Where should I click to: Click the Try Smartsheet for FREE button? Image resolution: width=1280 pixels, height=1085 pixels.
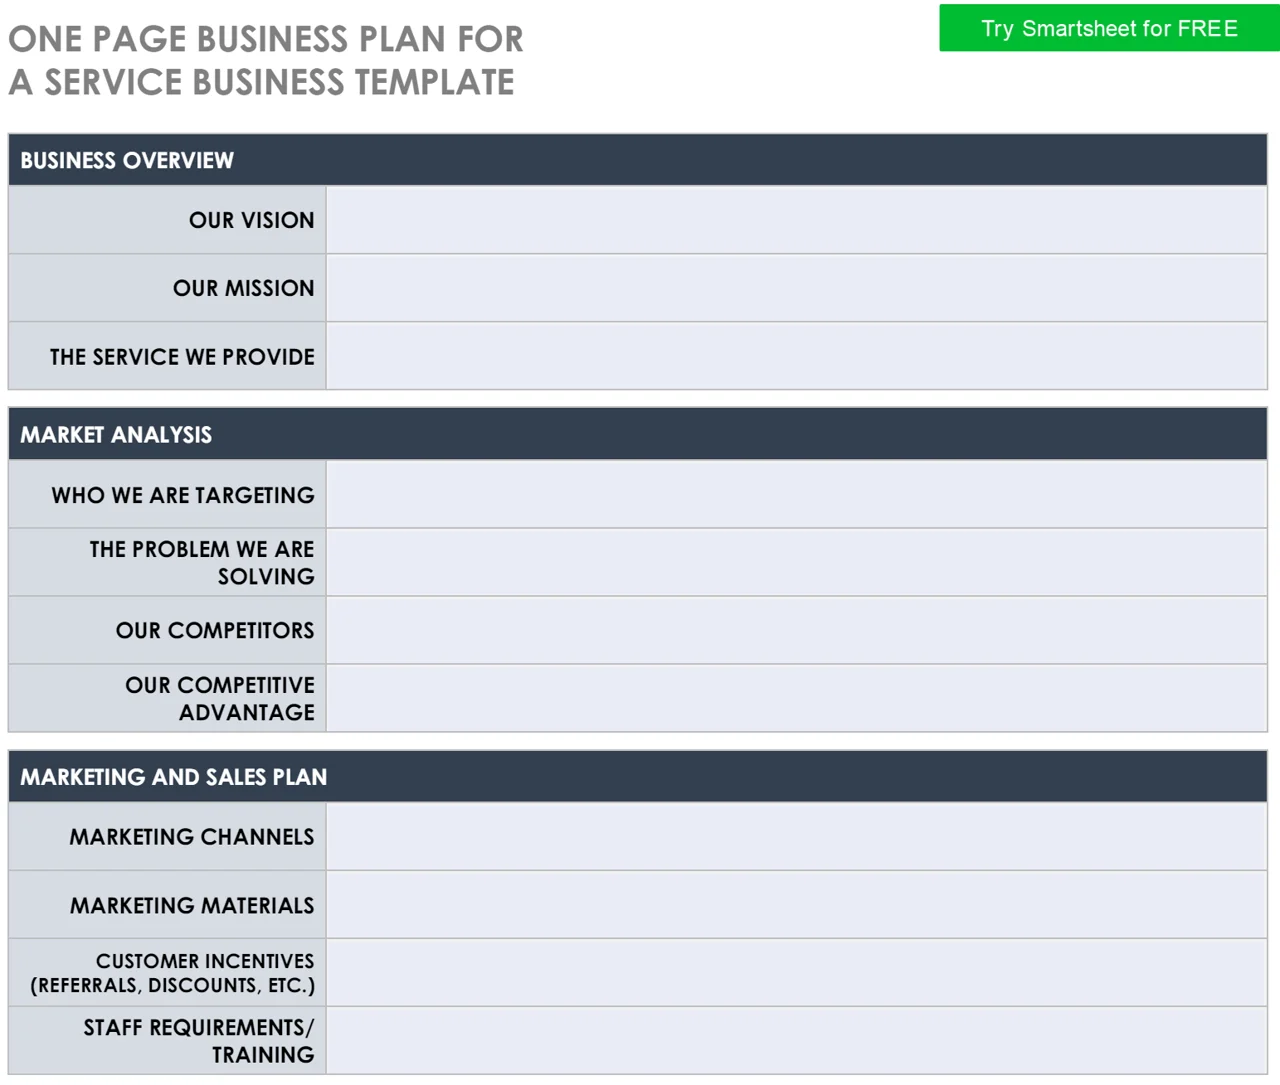(1109, 28)
